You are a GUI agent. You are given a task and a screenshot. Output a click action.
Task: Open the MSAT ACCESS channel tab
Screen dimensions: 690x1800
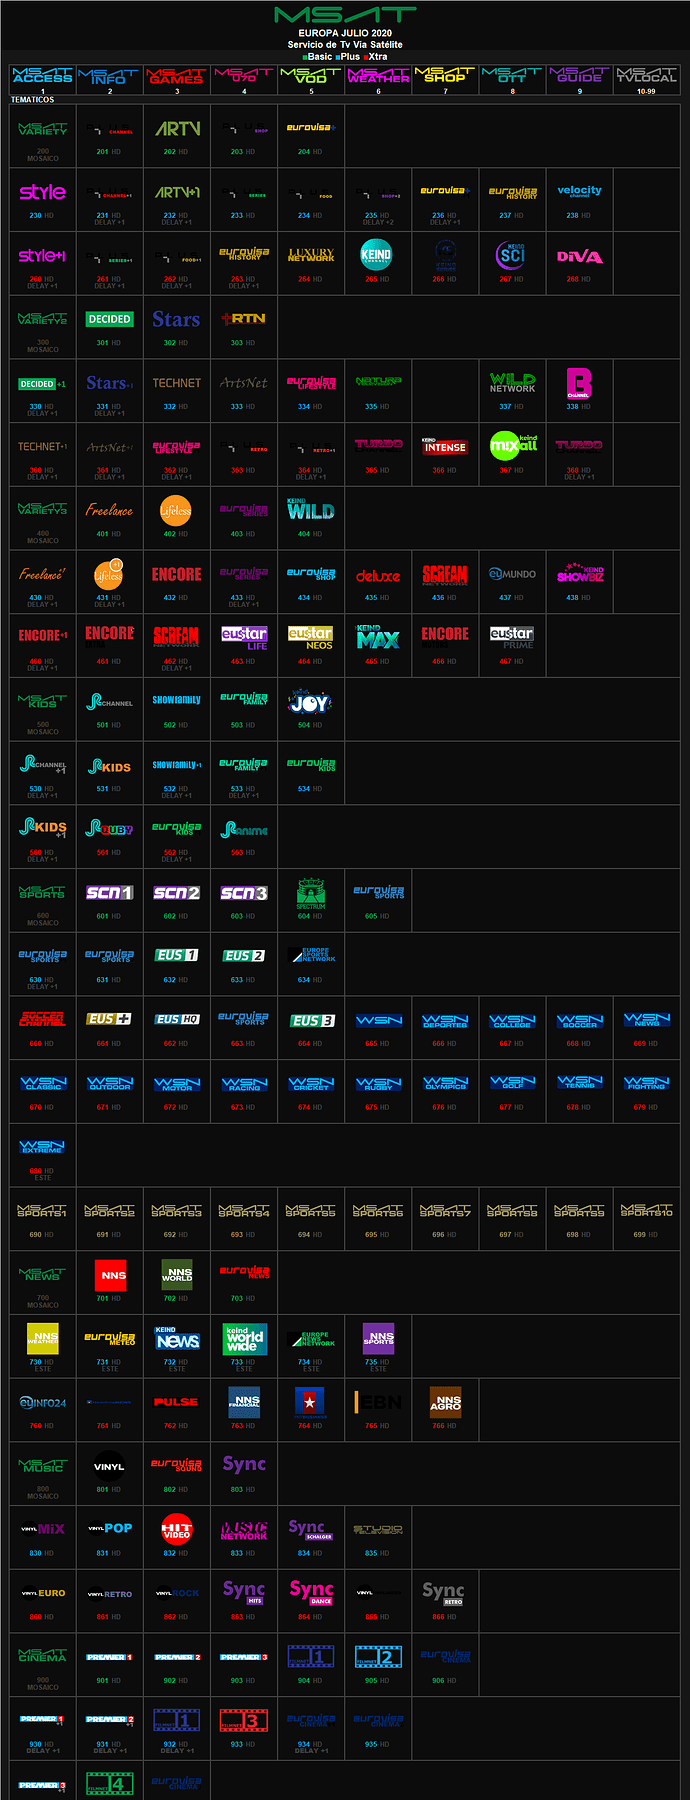(43, 75)
